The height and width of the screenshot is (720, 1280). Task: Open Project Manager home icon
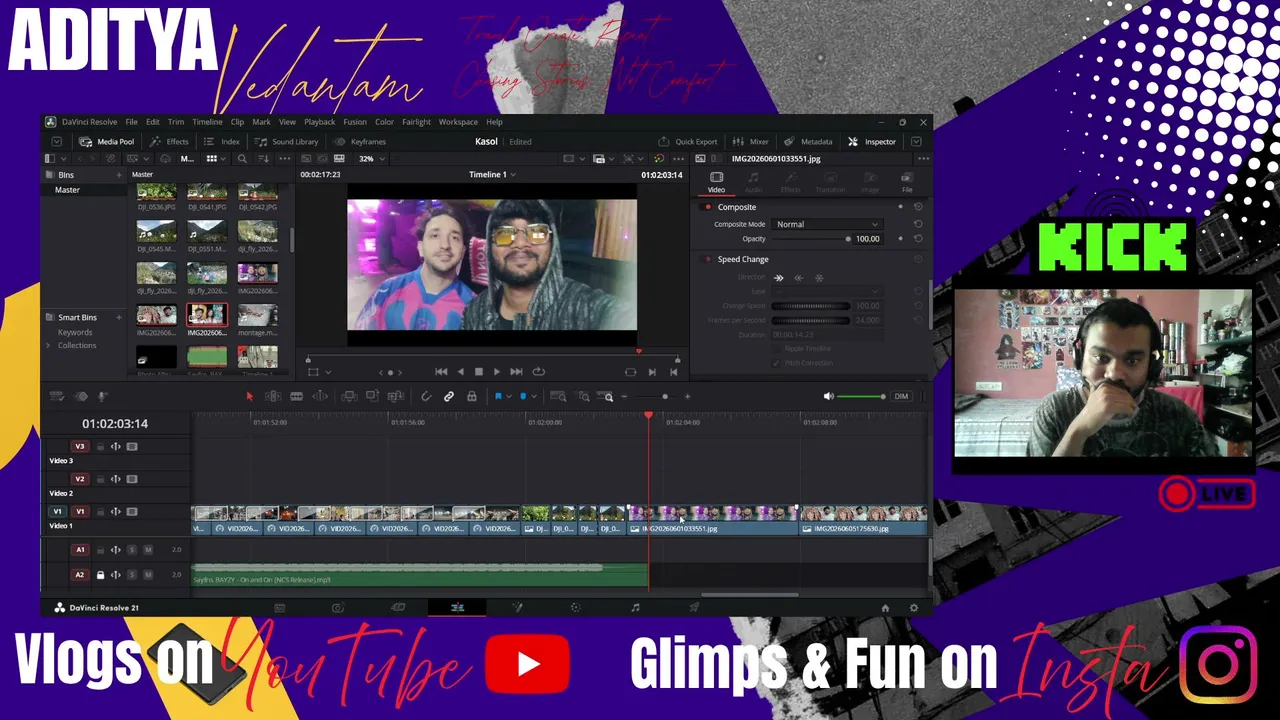885,608
